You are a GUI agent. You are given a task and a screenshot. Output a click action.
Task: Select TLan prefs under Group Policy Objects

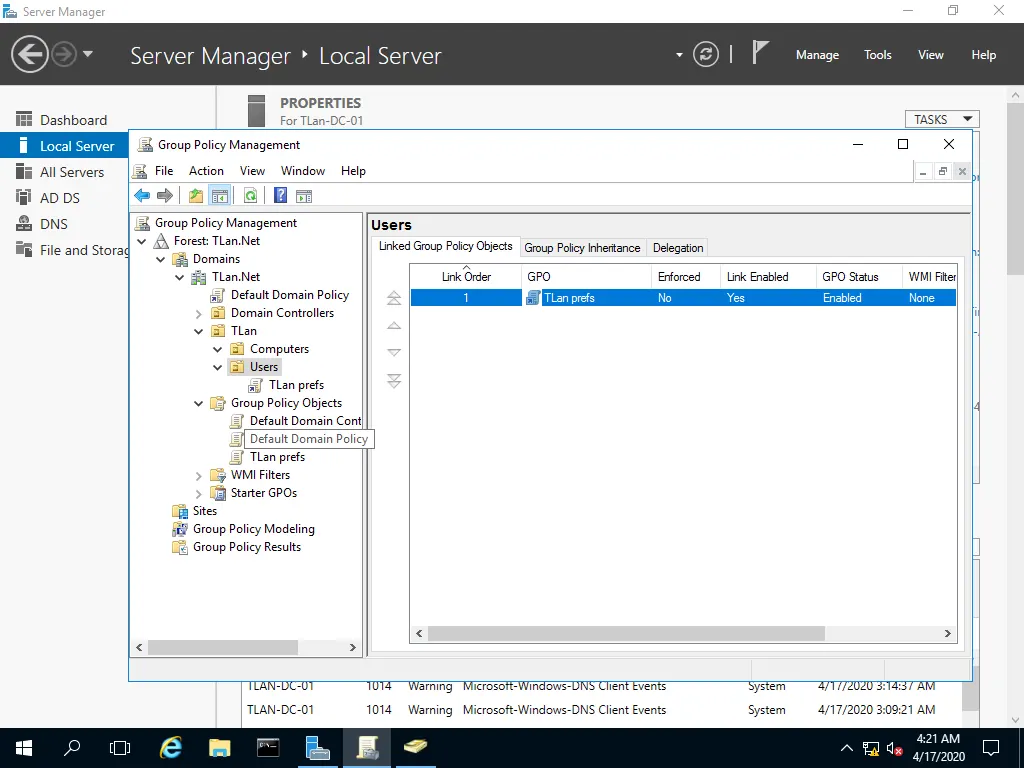tap(277, 457)
